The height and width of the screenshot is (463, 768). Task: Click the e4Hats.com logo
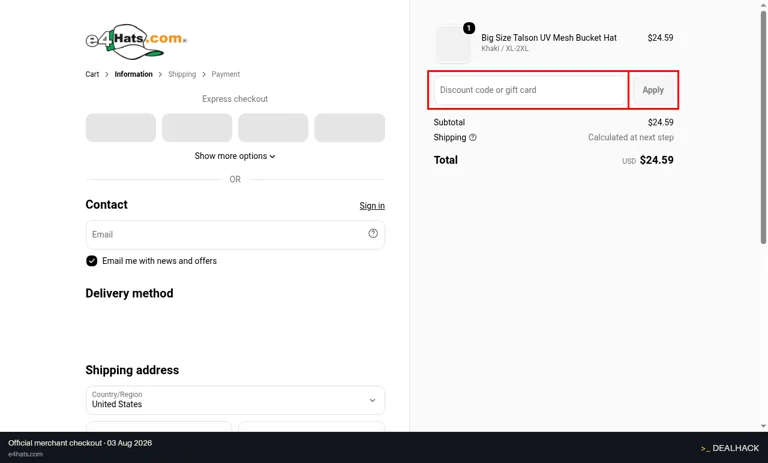point(136,42)
